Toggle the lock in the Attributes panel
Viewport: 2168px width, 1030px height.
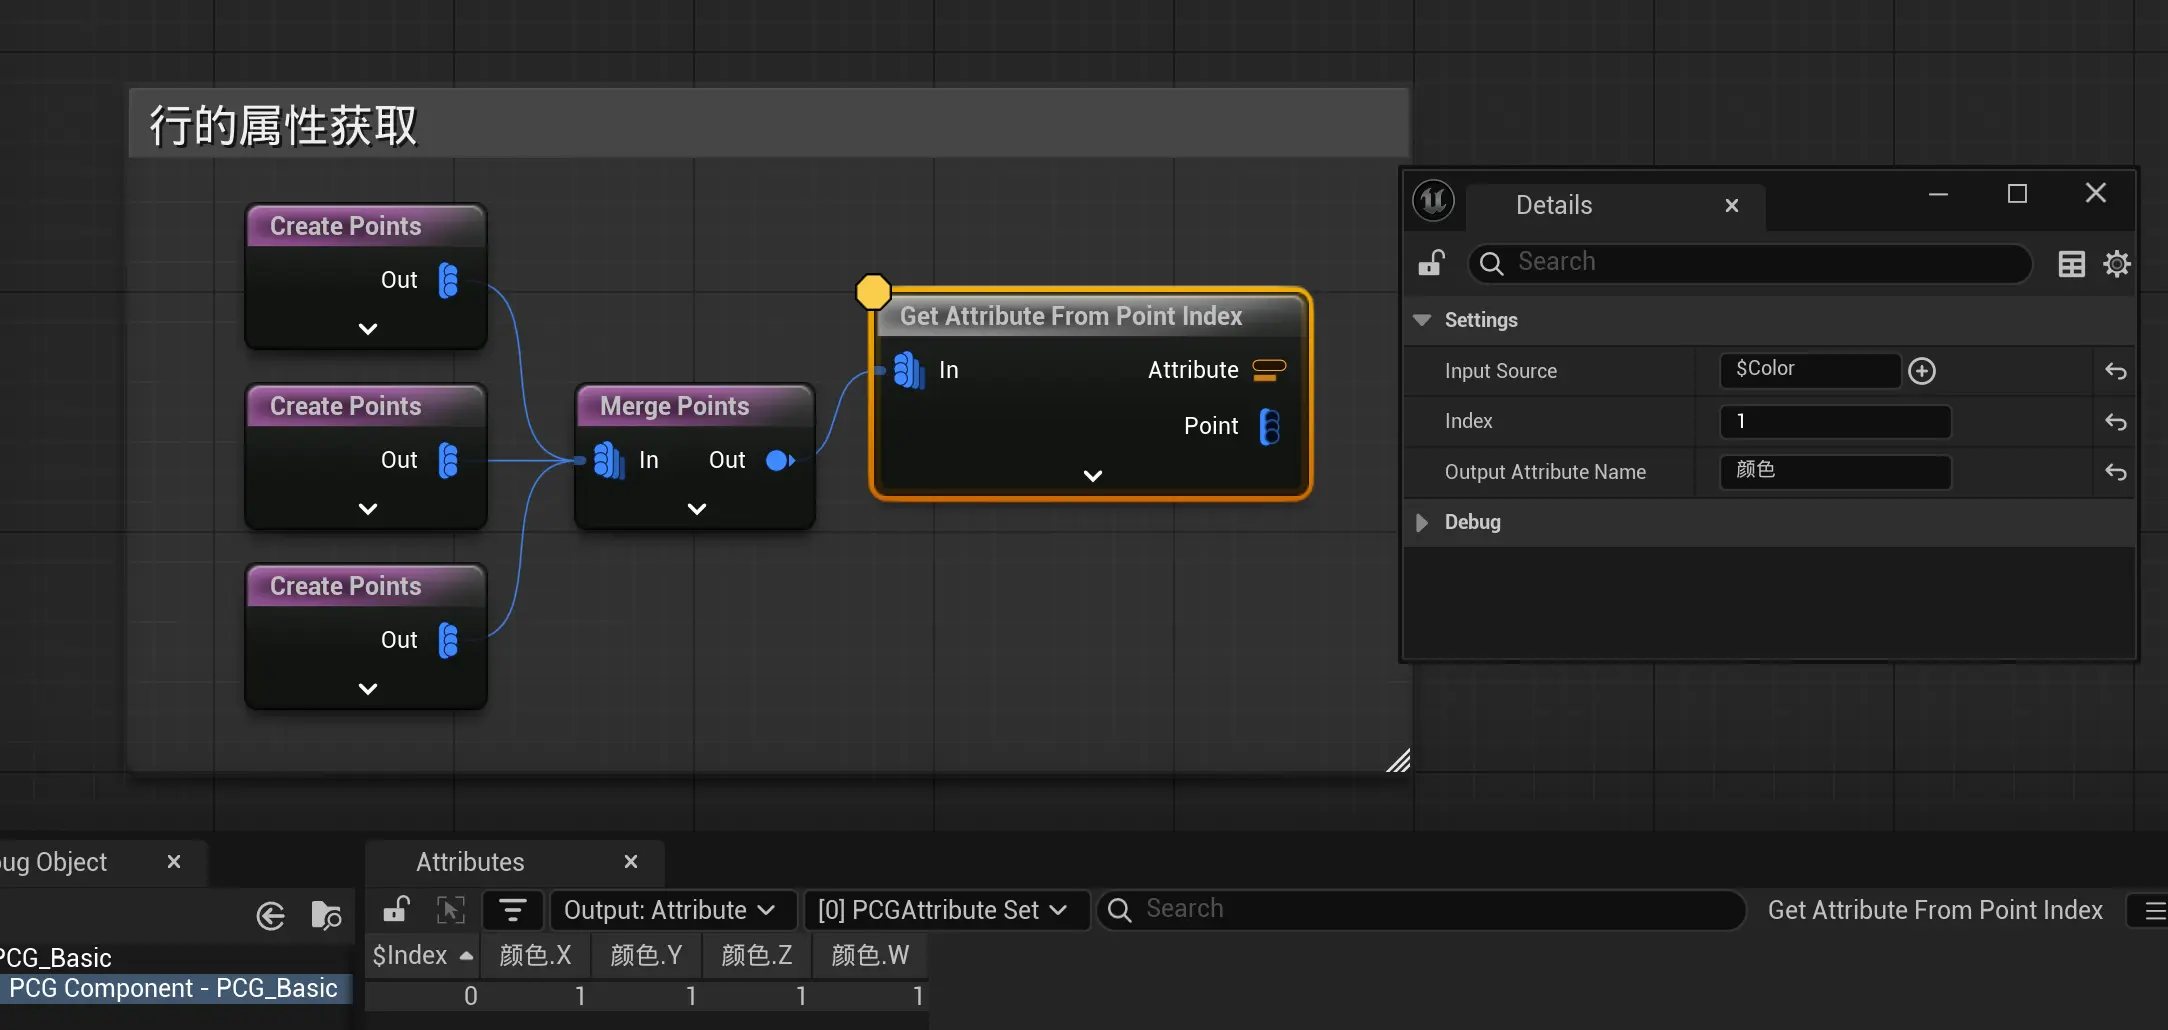point(396,910)
